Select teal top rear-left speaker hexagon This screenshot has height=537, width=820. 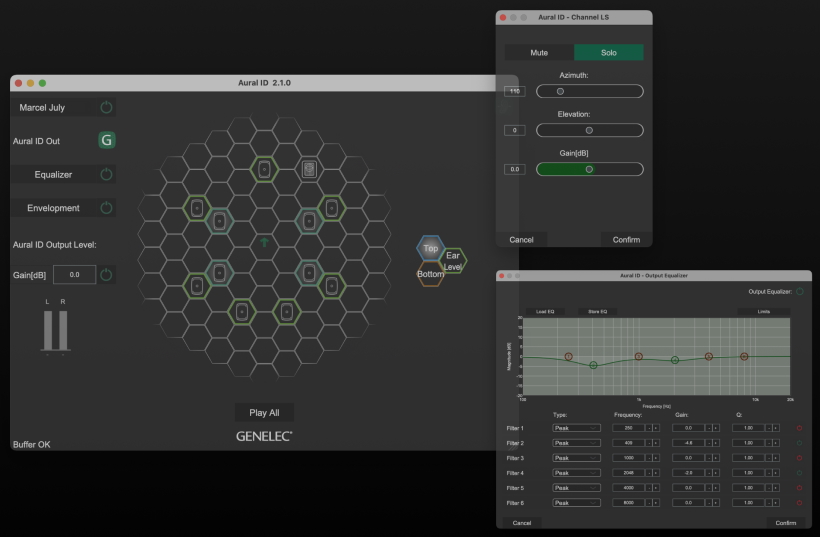(219, 272)
